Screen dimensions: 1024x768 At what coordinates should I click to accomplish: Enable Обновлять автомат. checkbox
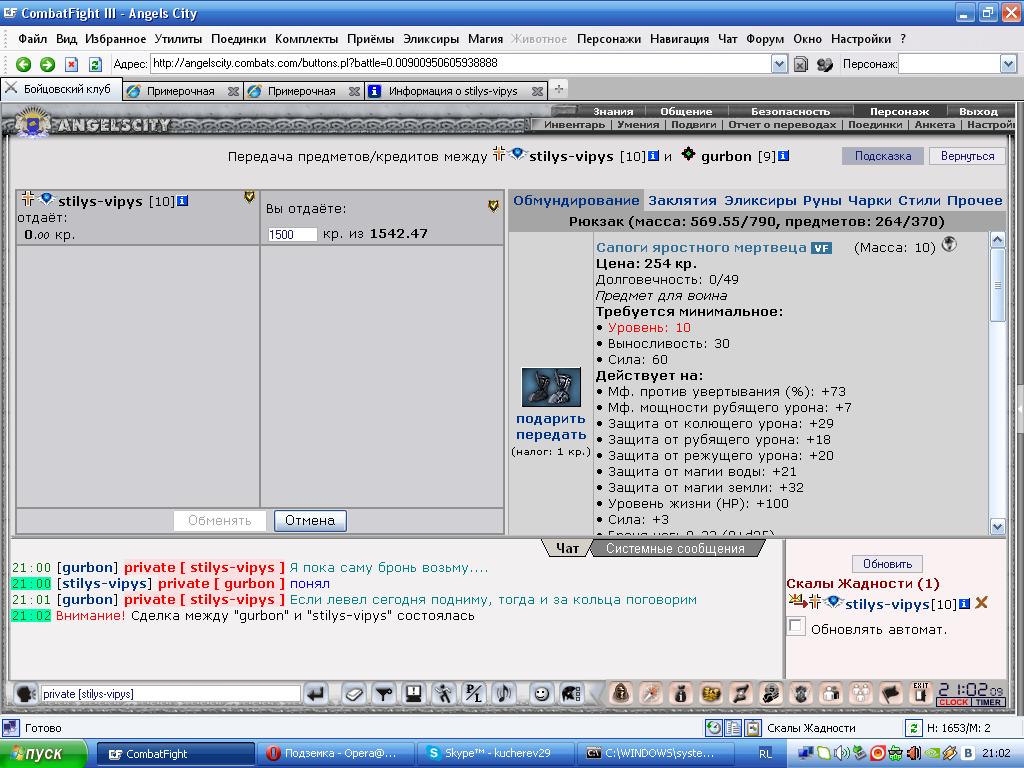pyautogui.click(x=795, y=626)
